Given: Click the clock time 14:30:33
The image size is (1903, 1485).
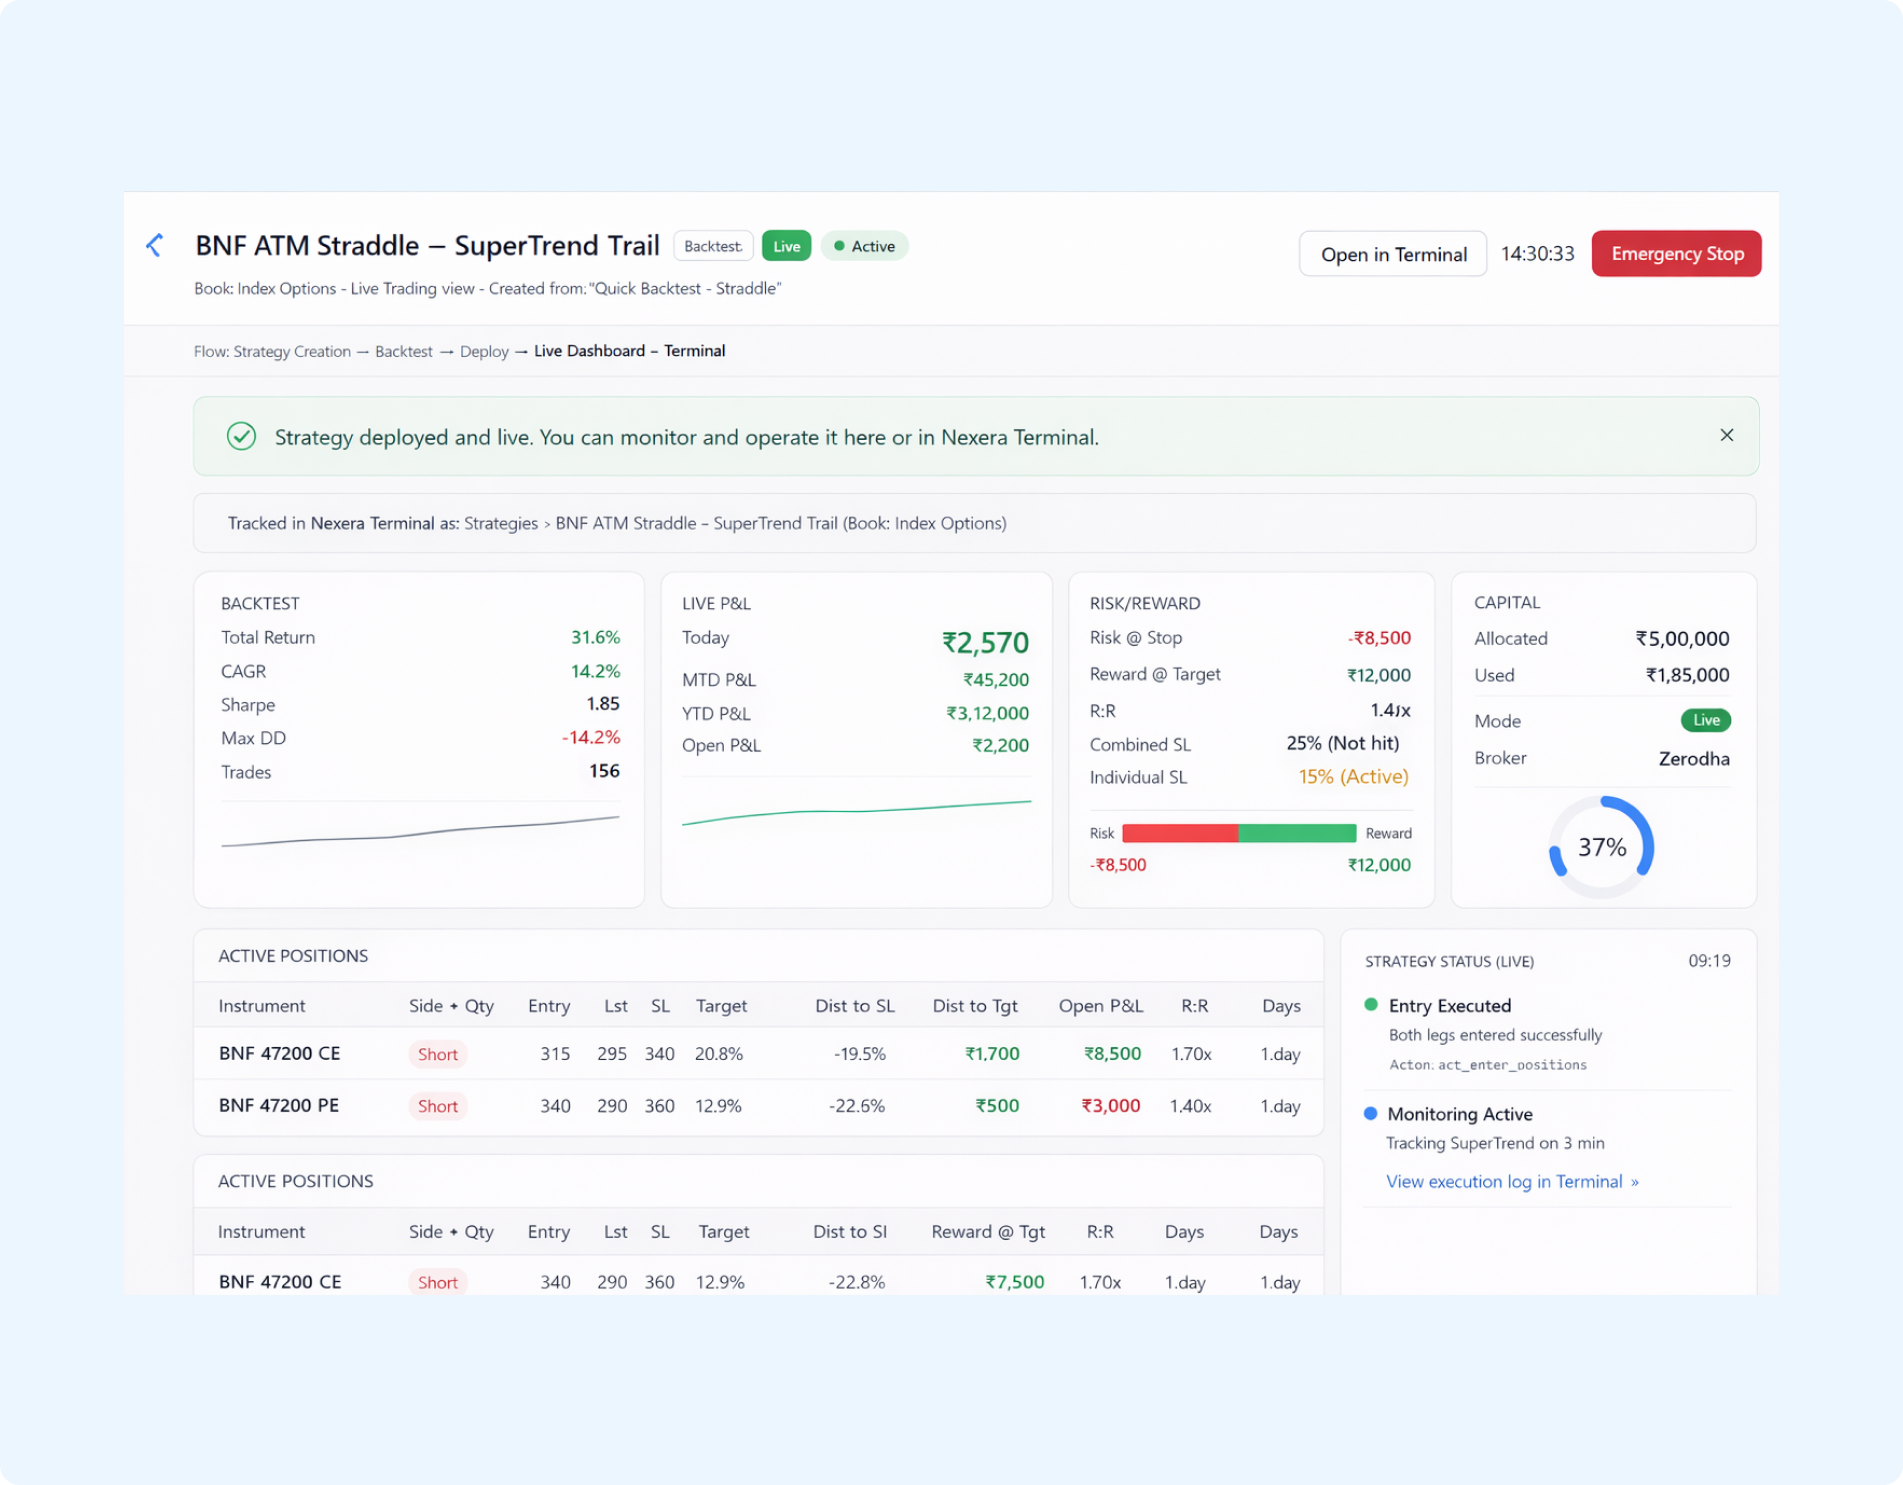Looking at the screenshot, I should click(1537, 254).
